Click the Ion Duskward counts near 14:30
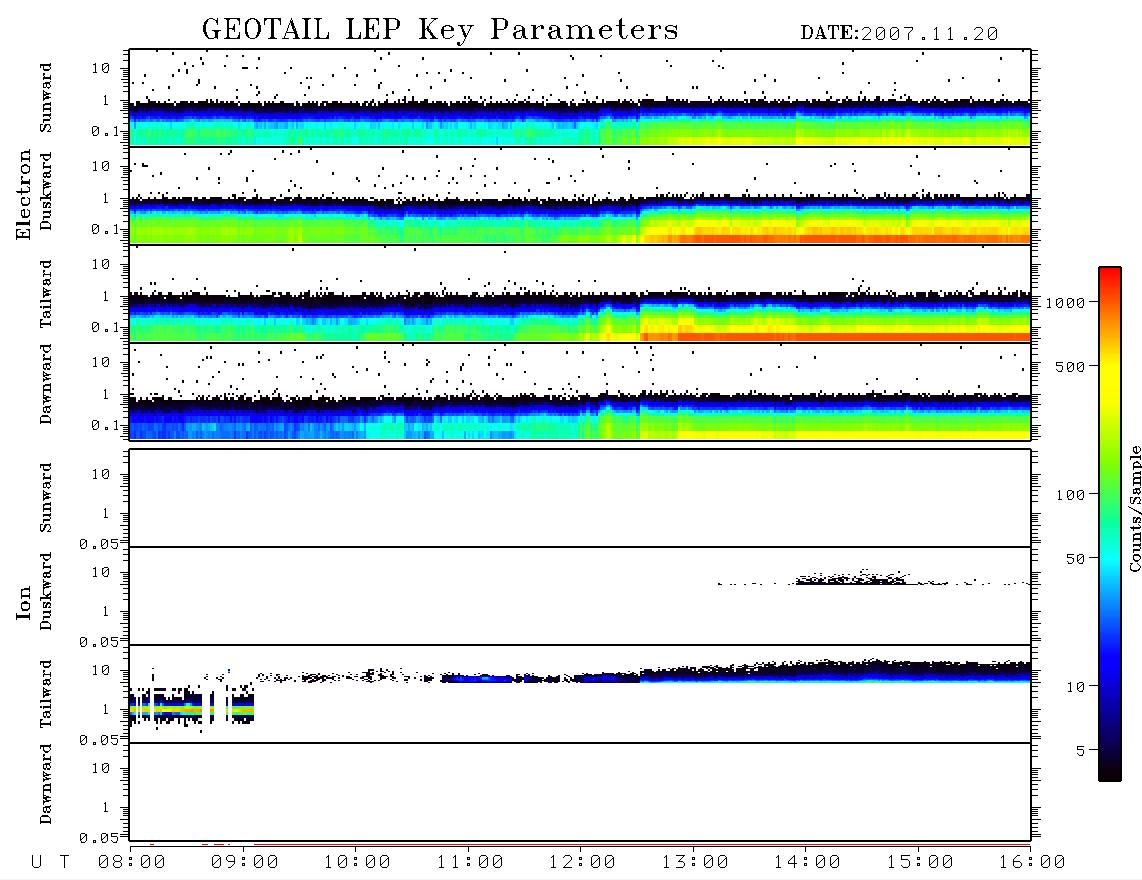Viewport: 1142px width, 880px height. pyautogui.click(x=851, y=578)
